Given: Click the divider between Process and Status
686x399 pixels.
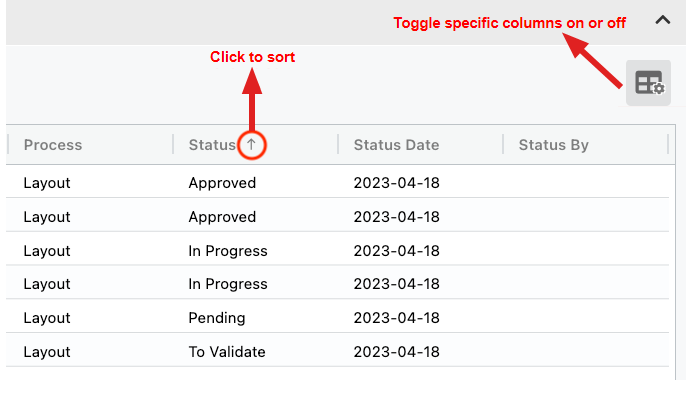Looking at the screenshot, I should [173, 144].
